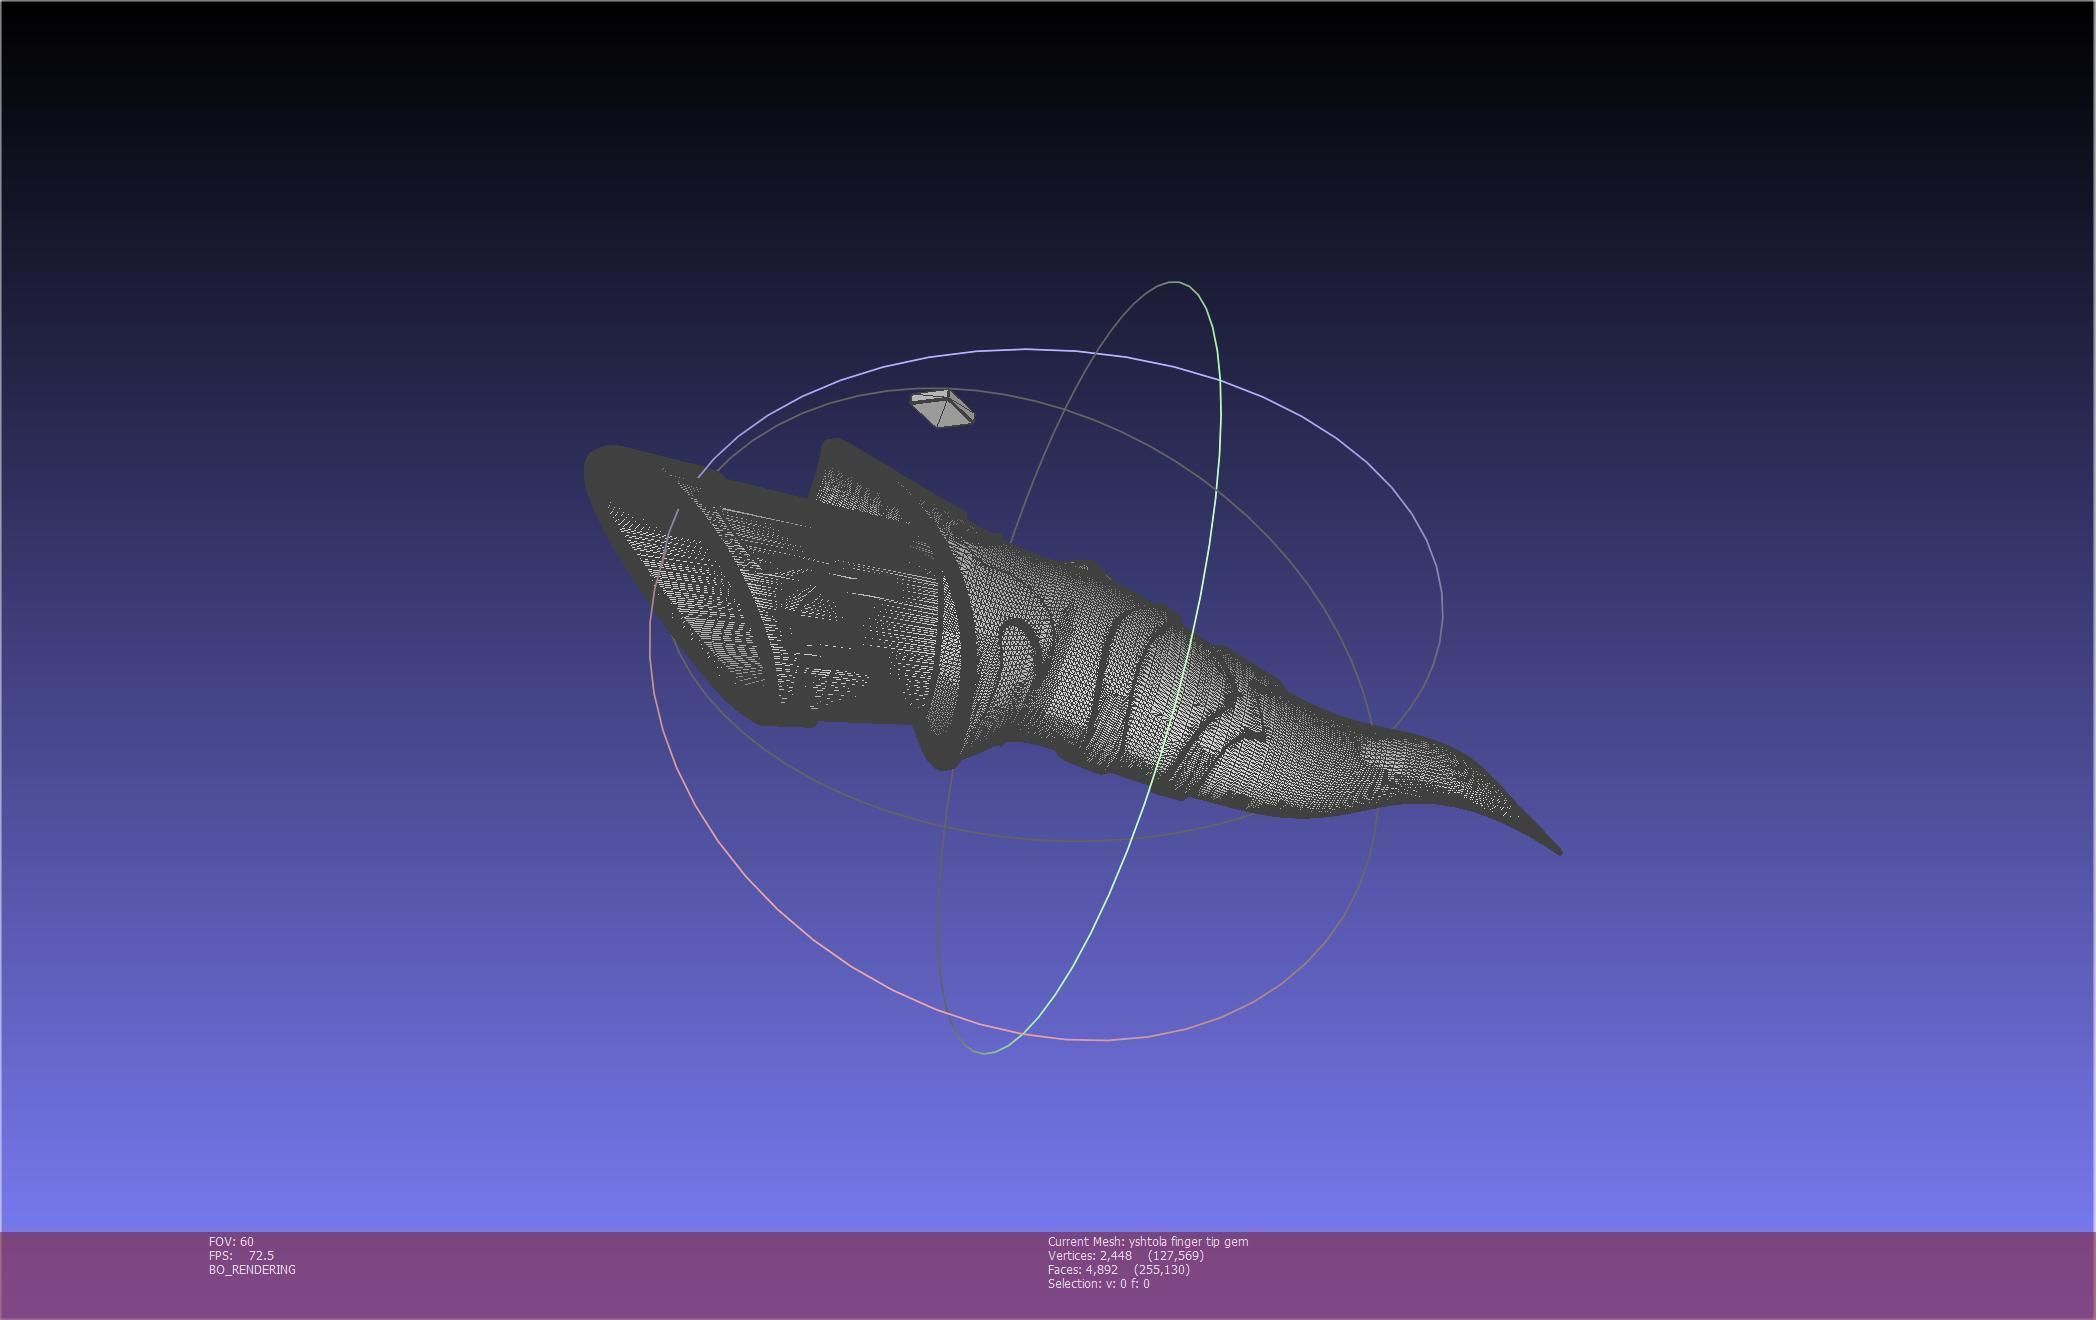Screen dimensions: 2096x1320
Task: Click the 'Selection: v: 0 f: 0' line
Action: 1098,1283
